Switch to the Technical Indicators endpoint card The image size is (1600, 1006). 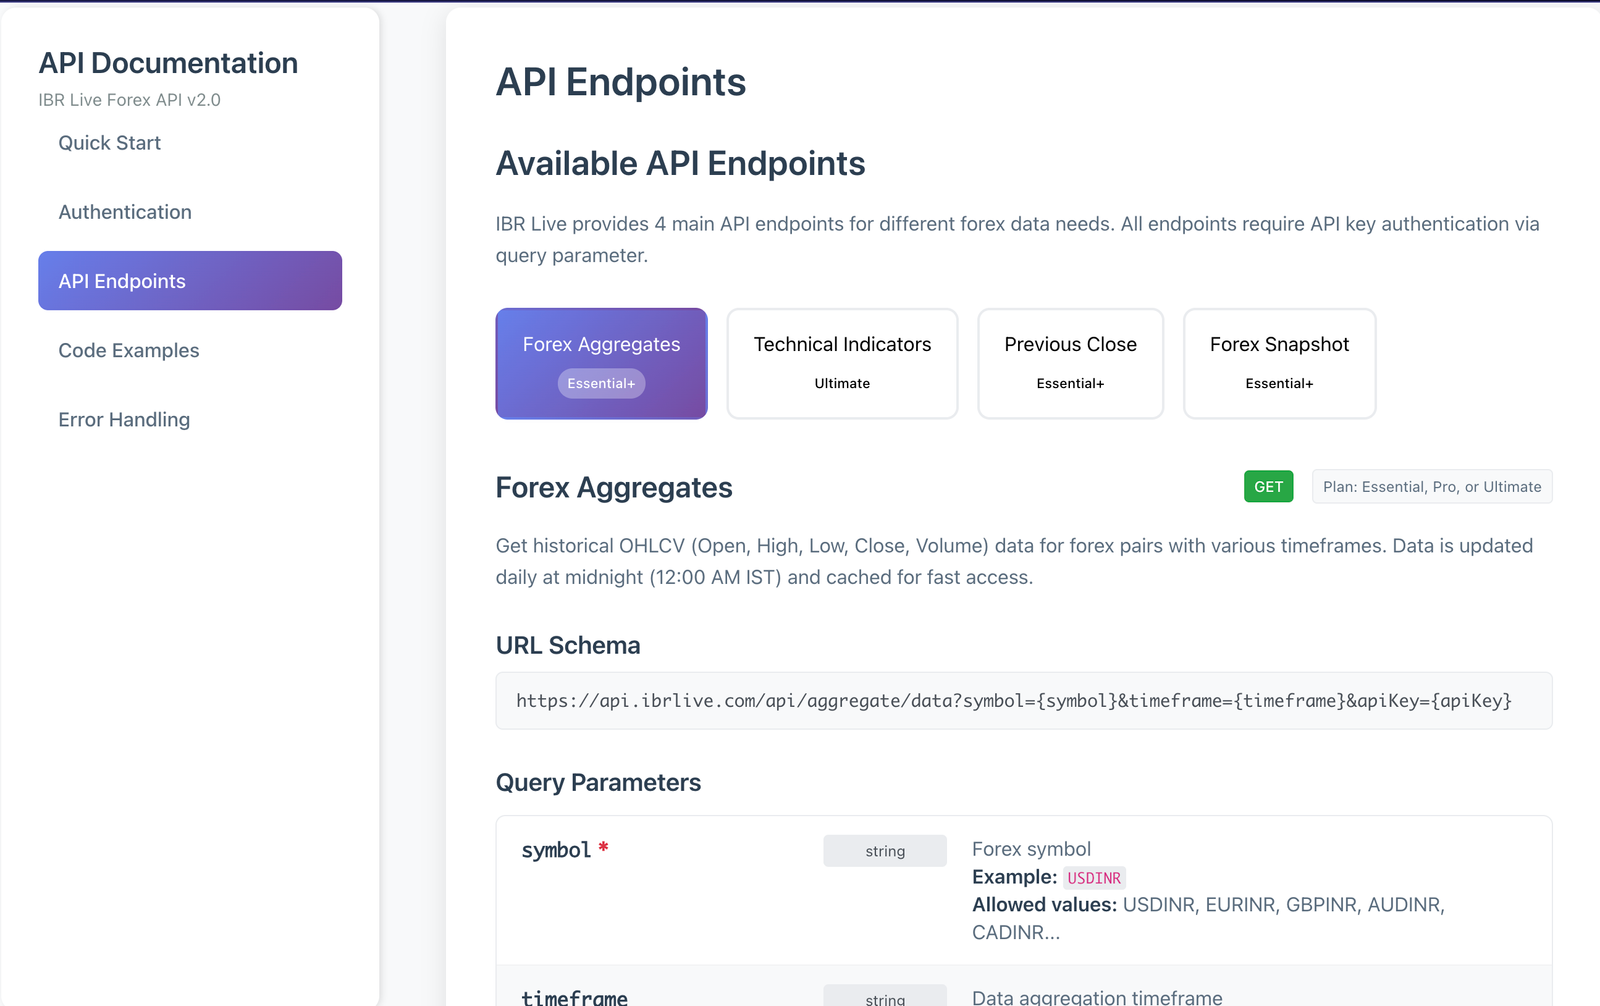[x=842, y=363]
